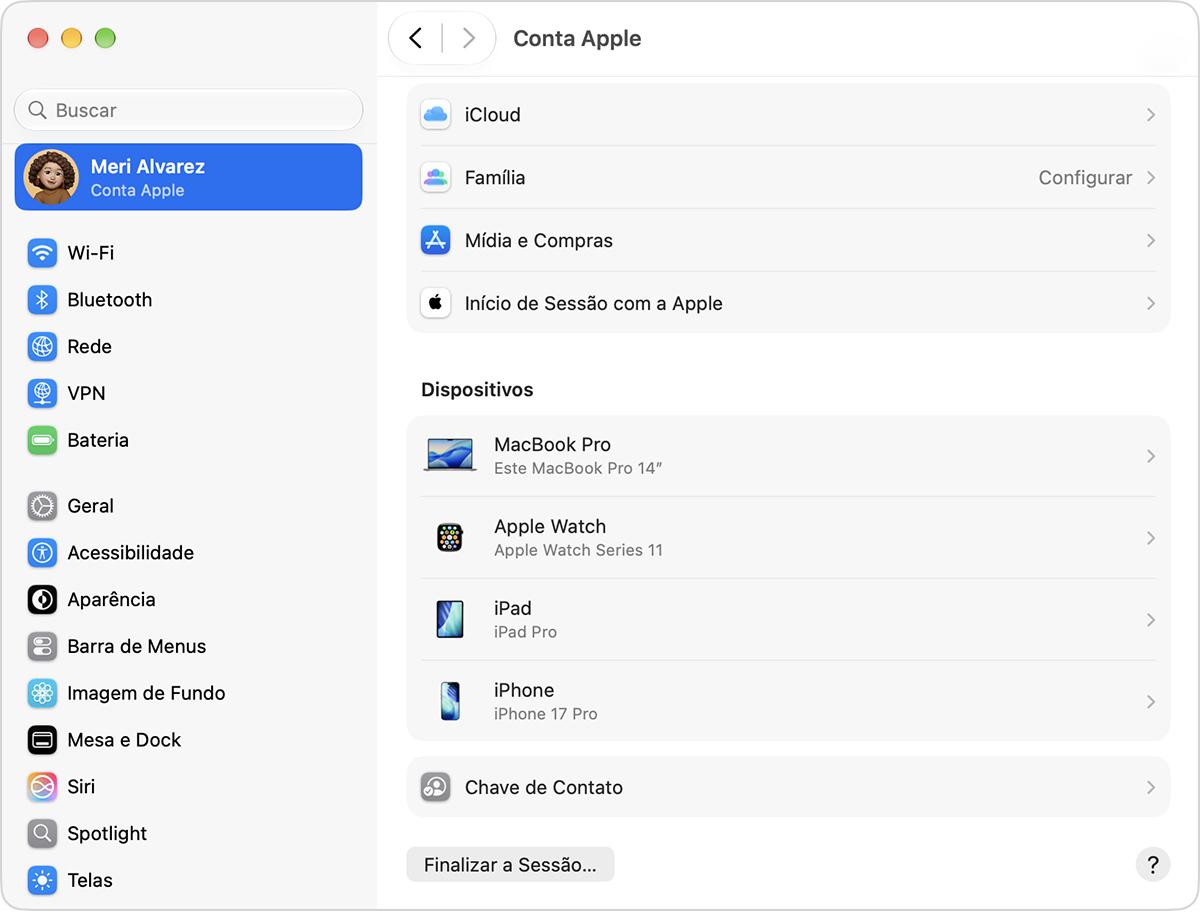Open Rede globe icon
Viewport: 1200px width, 912px height.
point(42,347)
